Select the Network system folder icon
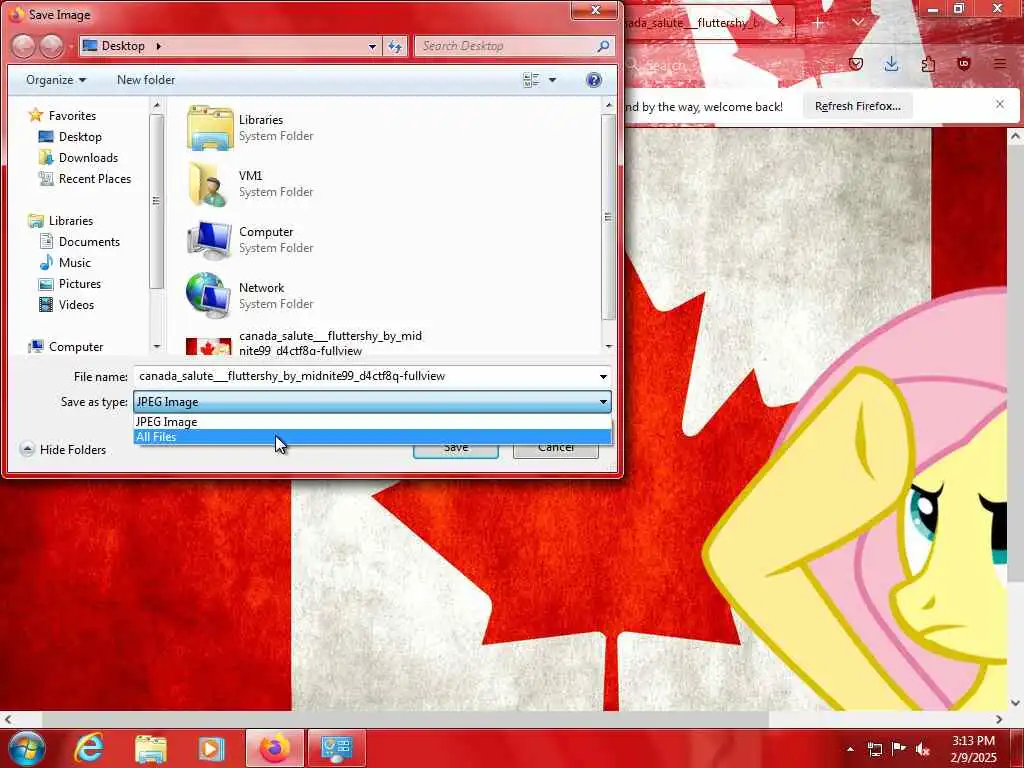 (x=210, y=296)
